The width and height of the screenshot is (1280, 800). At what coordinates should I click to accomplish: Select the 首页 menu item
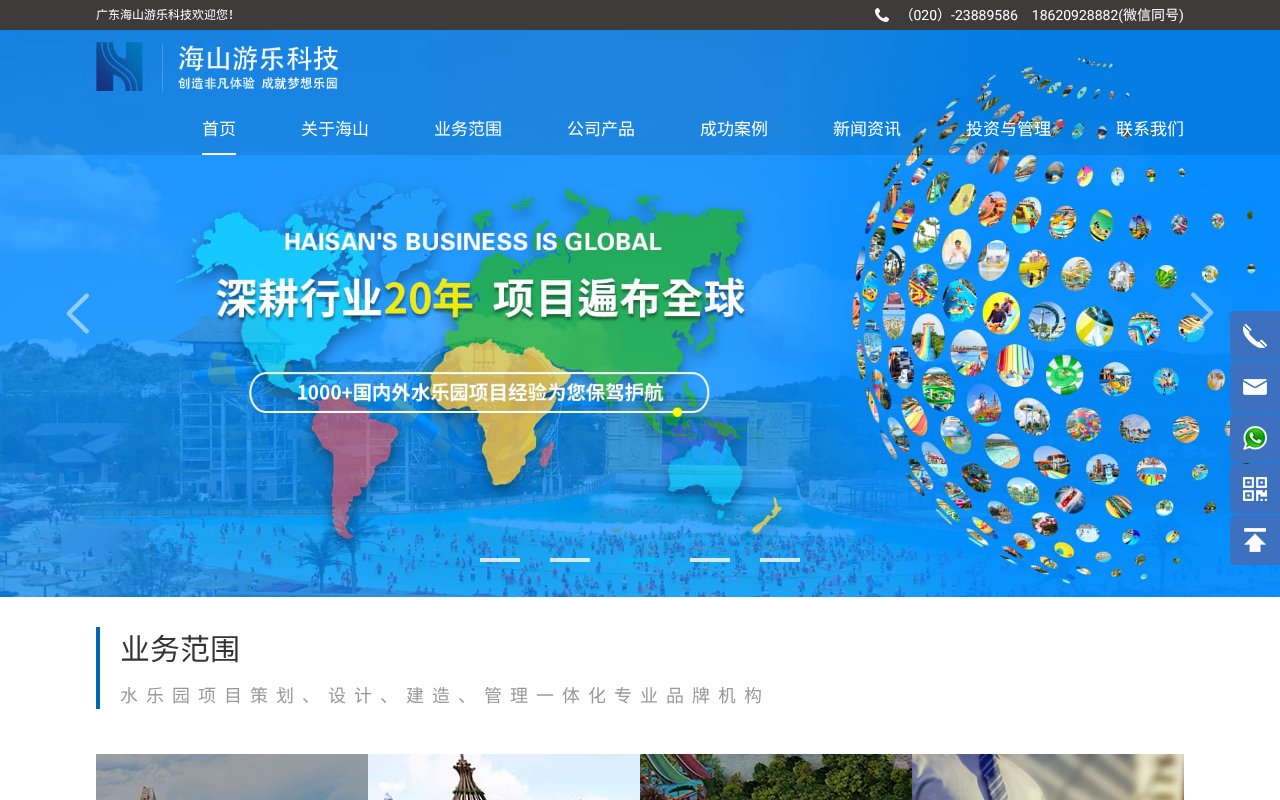click(219, 129)
